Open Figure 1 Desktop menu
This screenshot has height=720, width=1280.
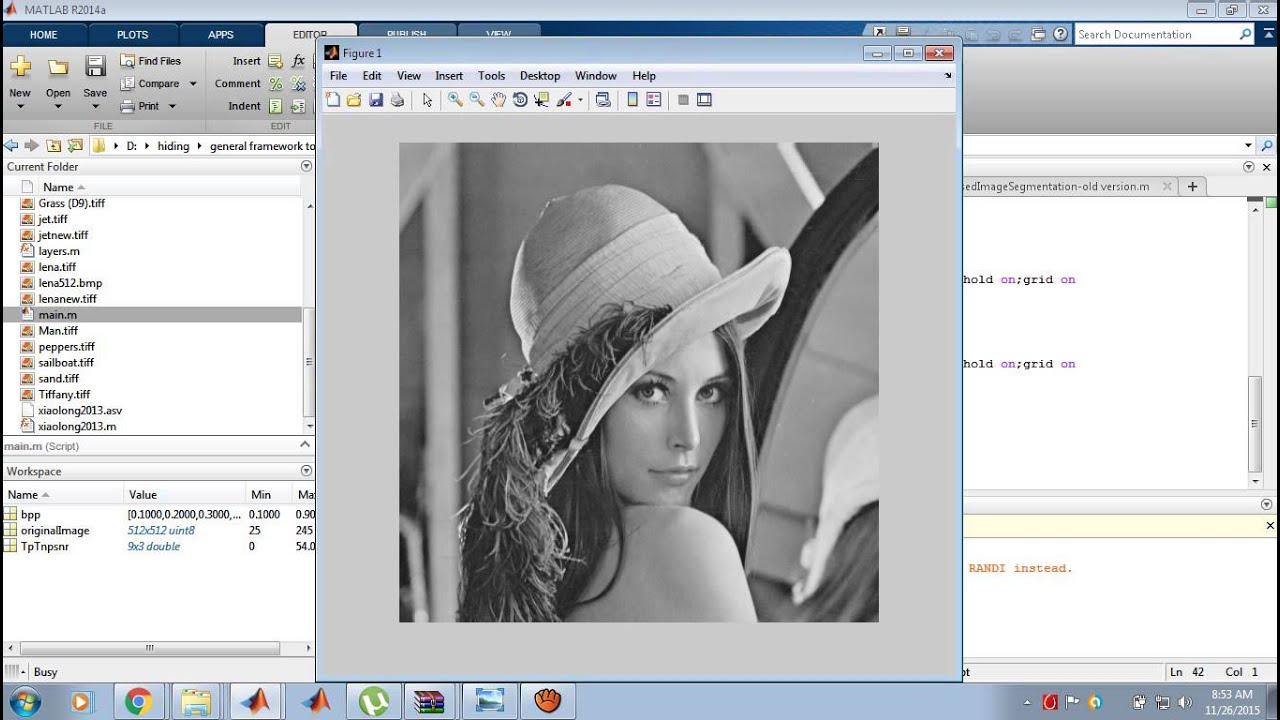[540, 76]
